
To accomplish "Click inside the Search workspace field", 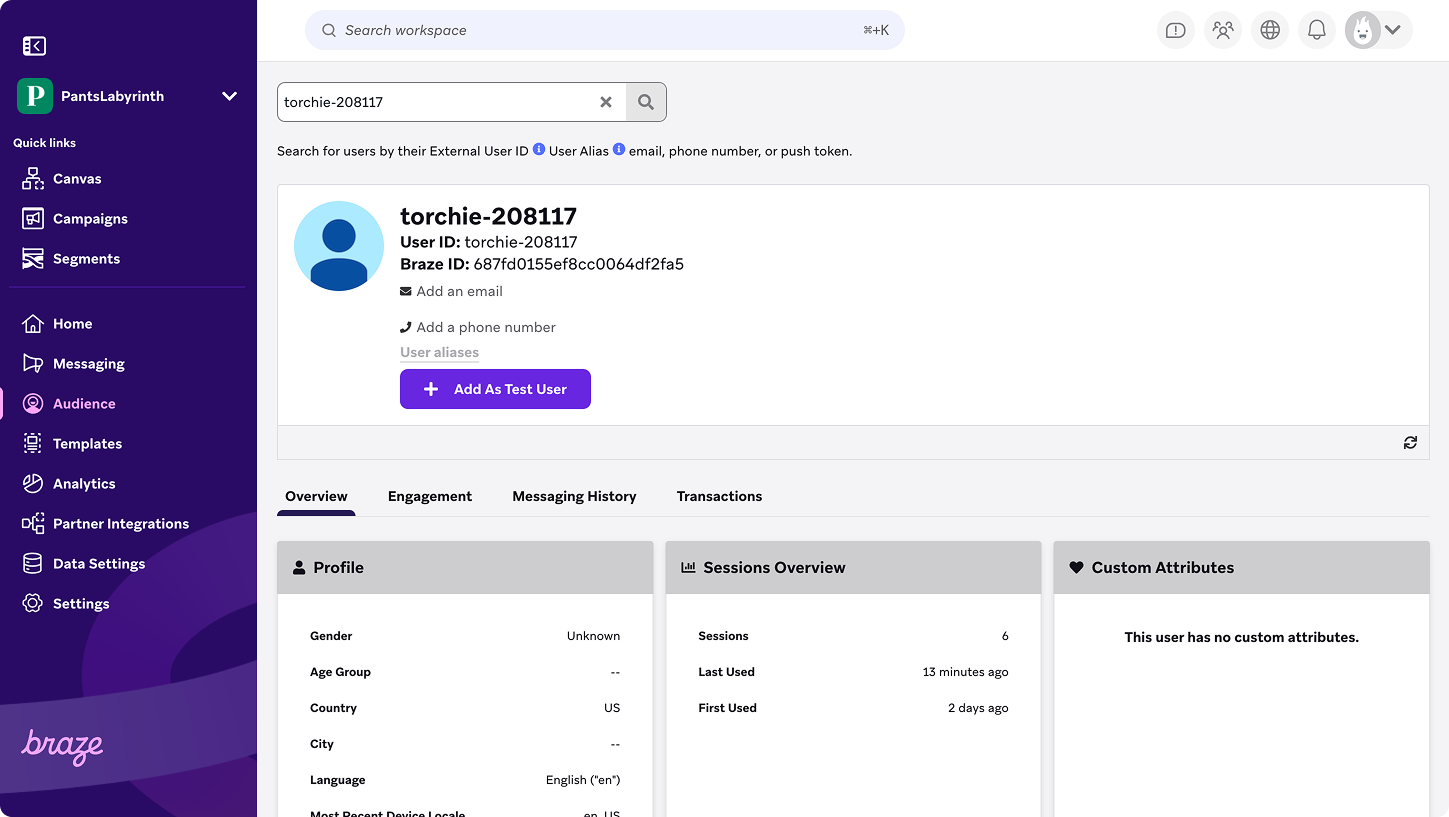I will click(x=600, y=30).
